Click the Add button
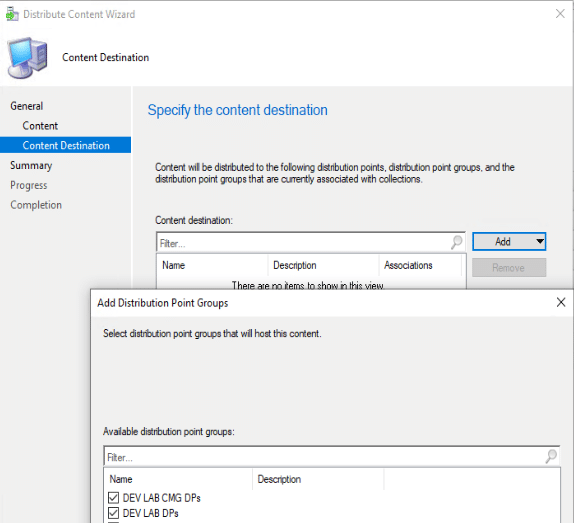The height and width of the screenshot is (523, 574). (x=503, y=242)
